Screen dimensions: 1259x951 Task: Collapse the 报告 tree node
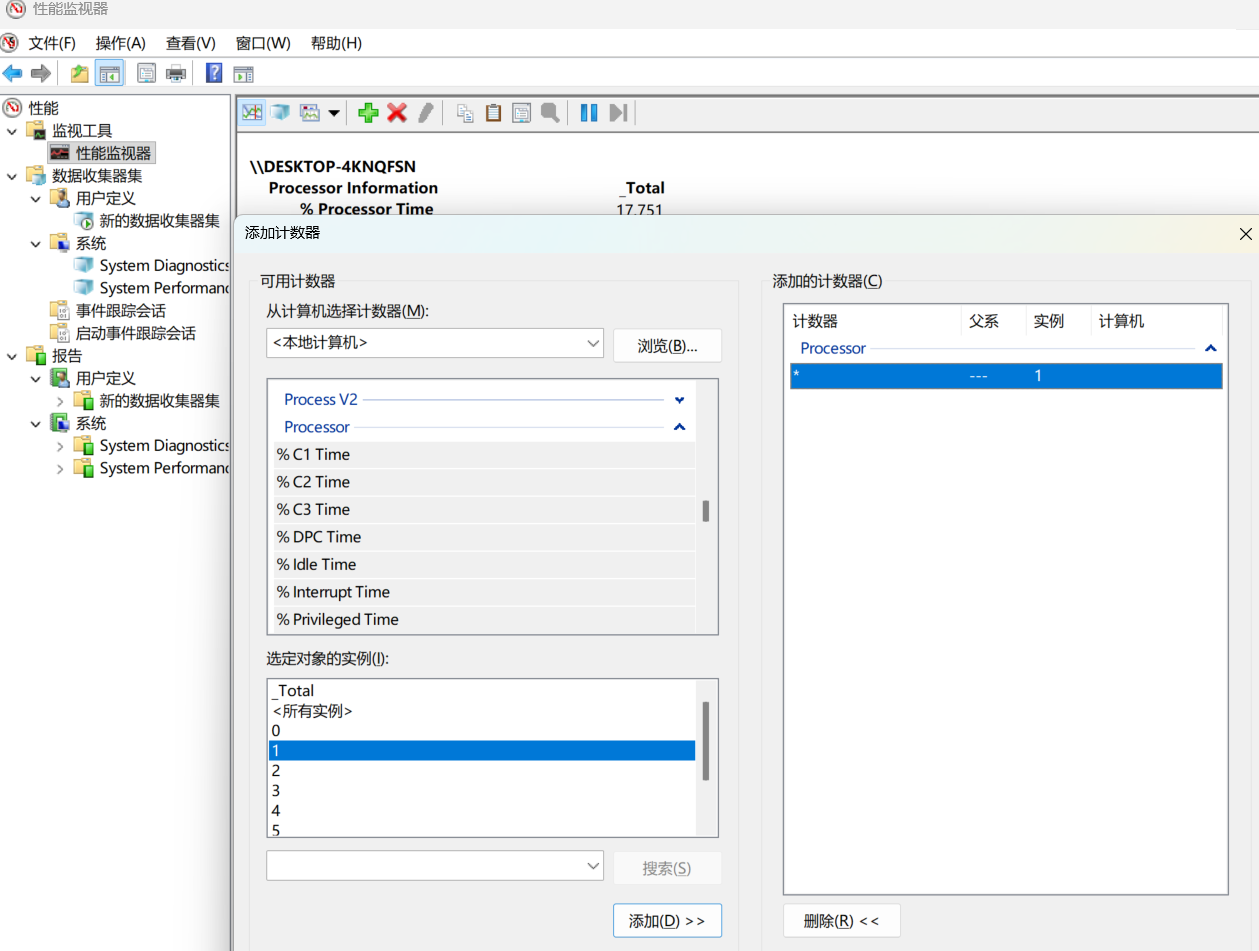[x=13, y=356]
